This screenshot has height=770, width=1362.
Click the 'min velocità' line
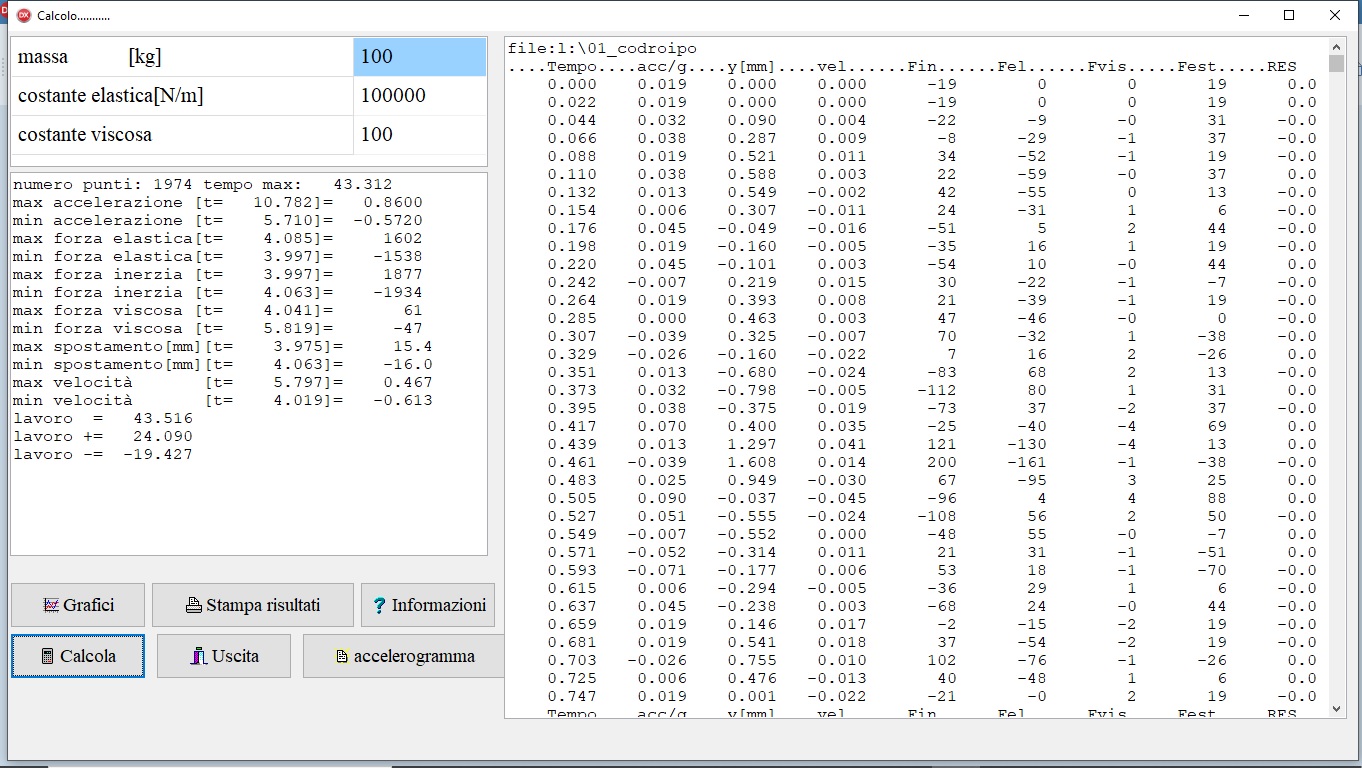(x=223, y=401)
